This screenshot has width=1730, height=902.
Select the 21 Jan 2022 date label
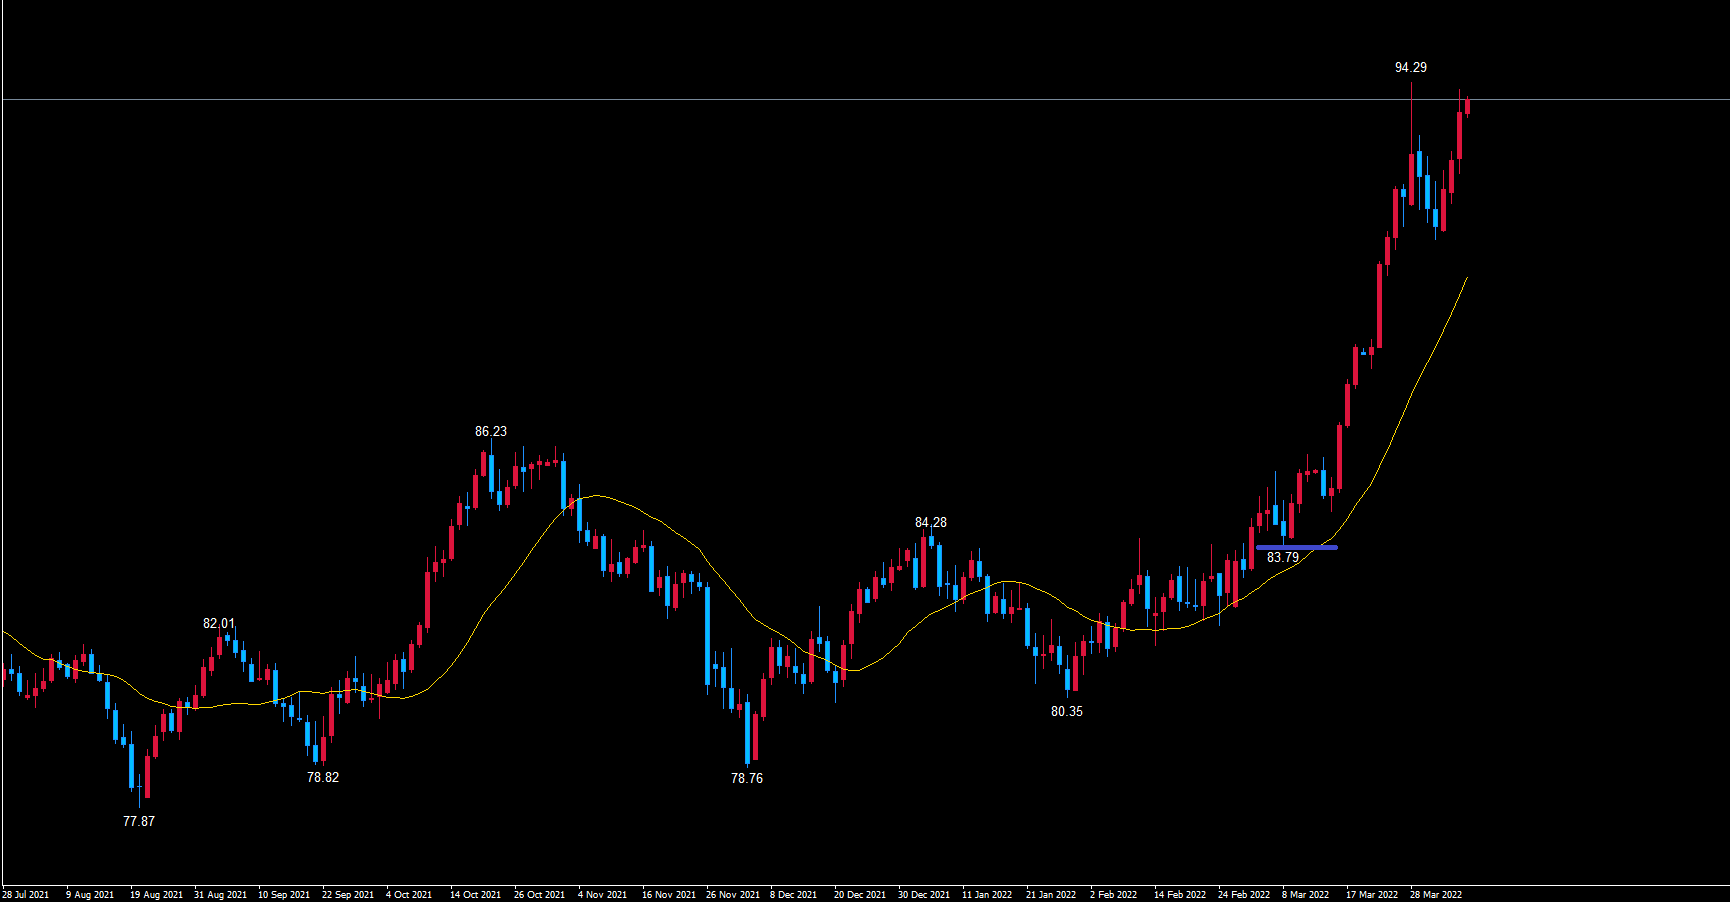point(1051,895)
